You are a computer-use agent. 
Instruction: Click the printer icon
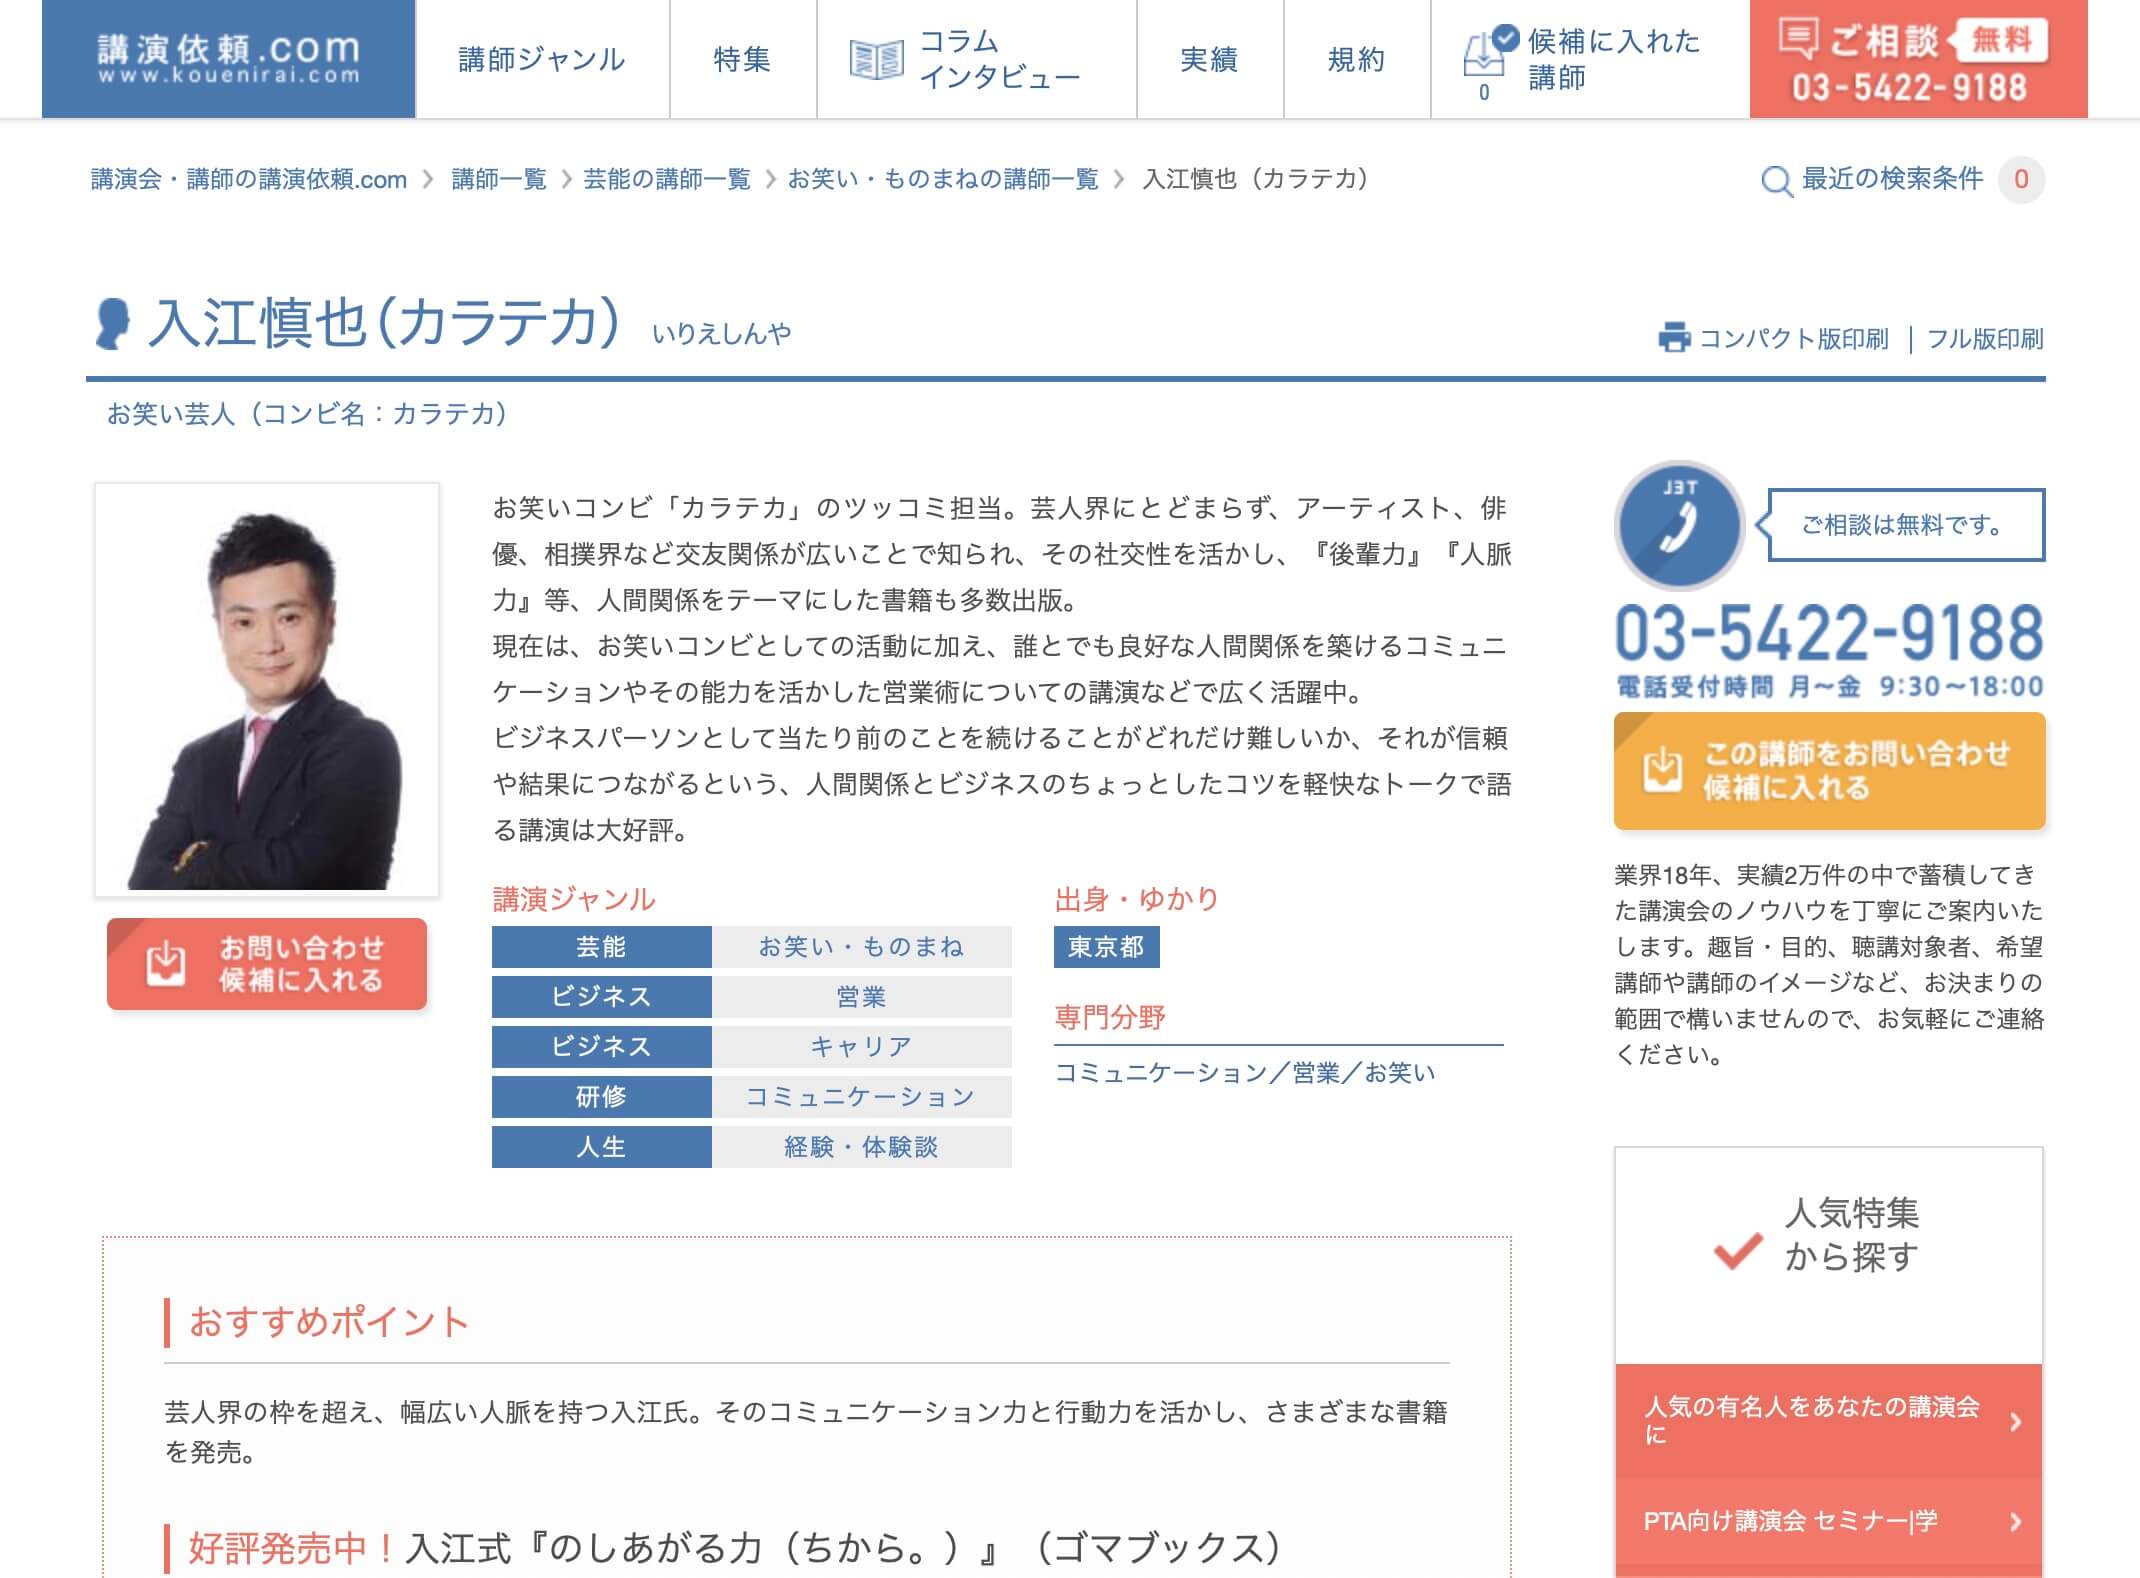pyautogui.click(x=1674, y=338)
